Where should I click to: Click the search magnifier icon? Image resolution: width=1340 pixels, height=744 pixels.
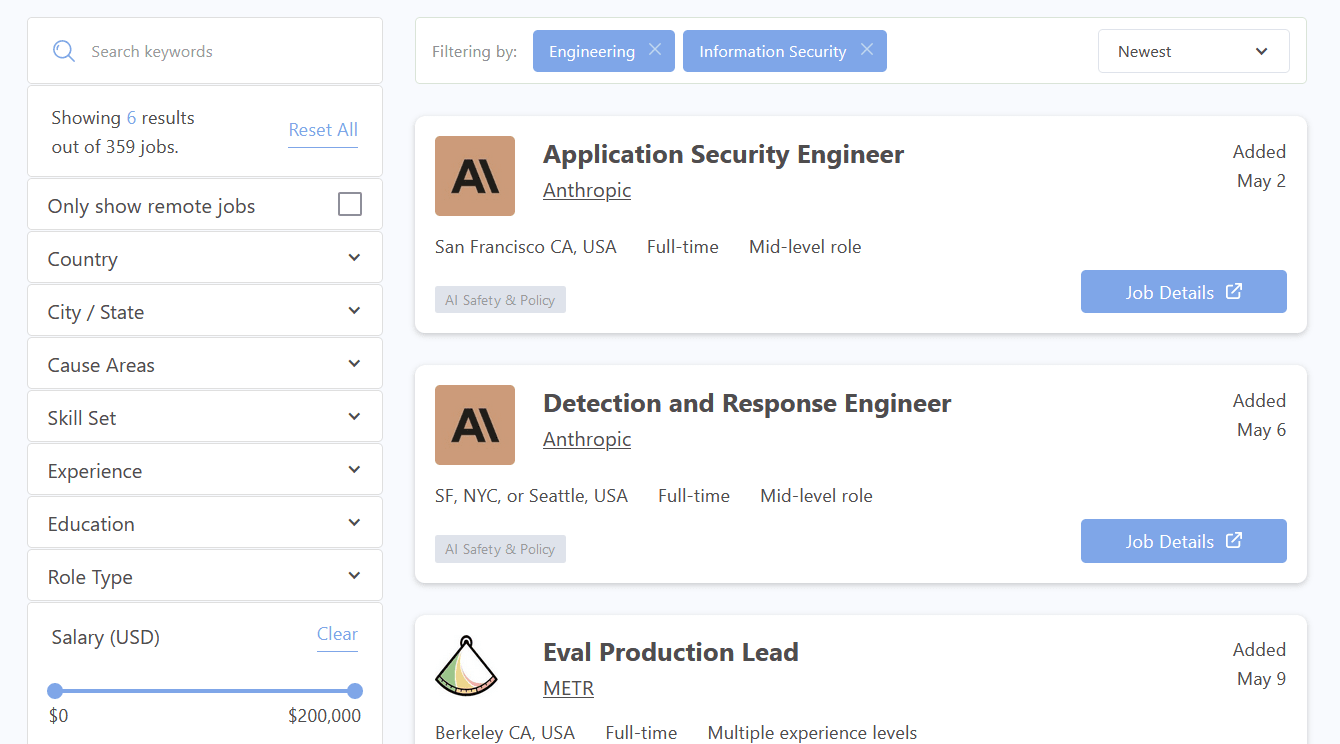64,51
